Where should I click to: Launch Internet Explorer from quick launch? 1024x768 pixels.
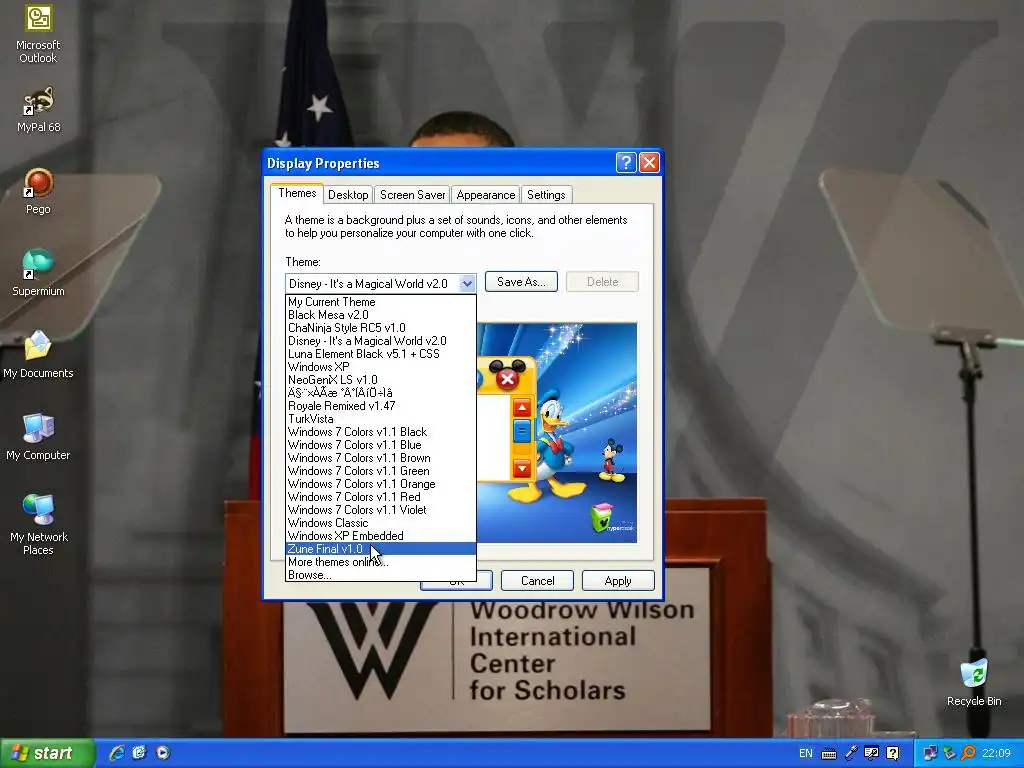pos(117,753)
